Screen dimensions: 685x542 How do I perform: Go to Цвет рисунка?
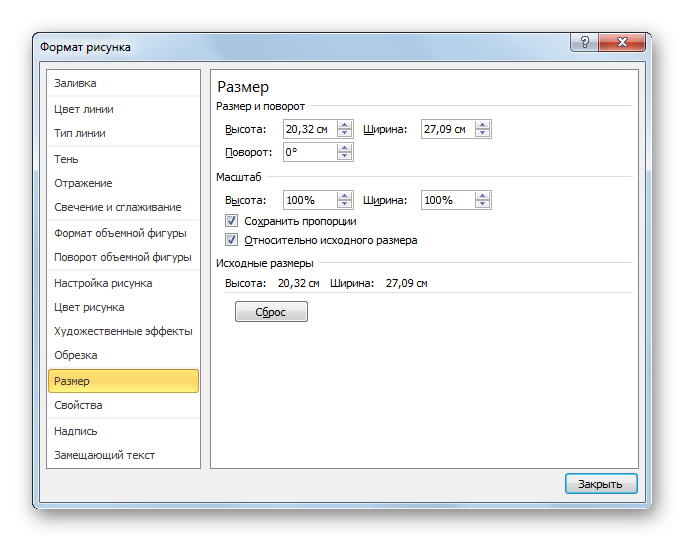[x=123, y=307]
